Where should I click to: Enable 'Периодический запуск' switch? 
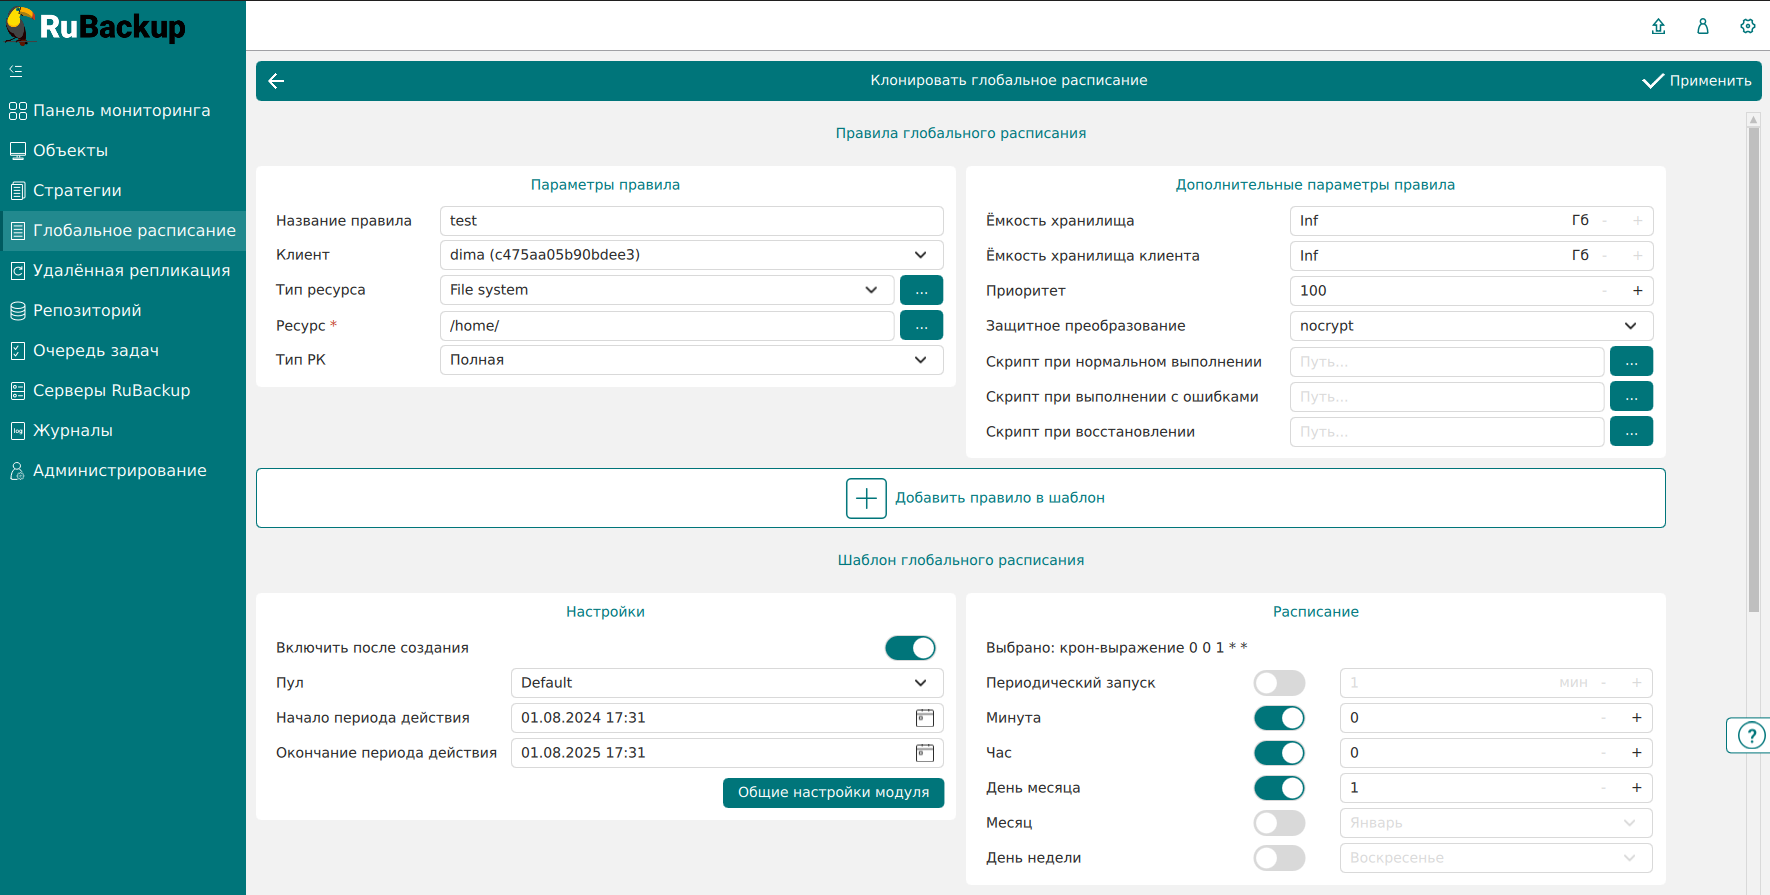click(1280, 683)
